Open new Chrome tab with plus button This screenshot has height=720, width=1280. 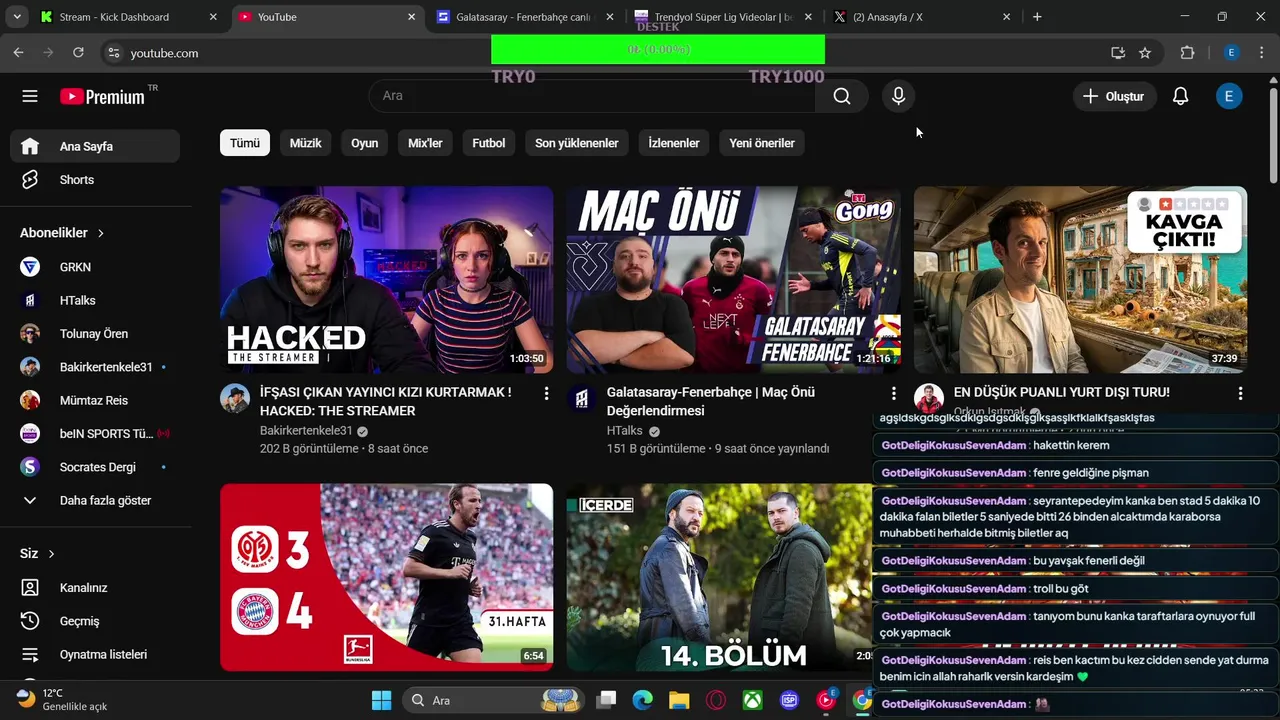point(1037,17)
